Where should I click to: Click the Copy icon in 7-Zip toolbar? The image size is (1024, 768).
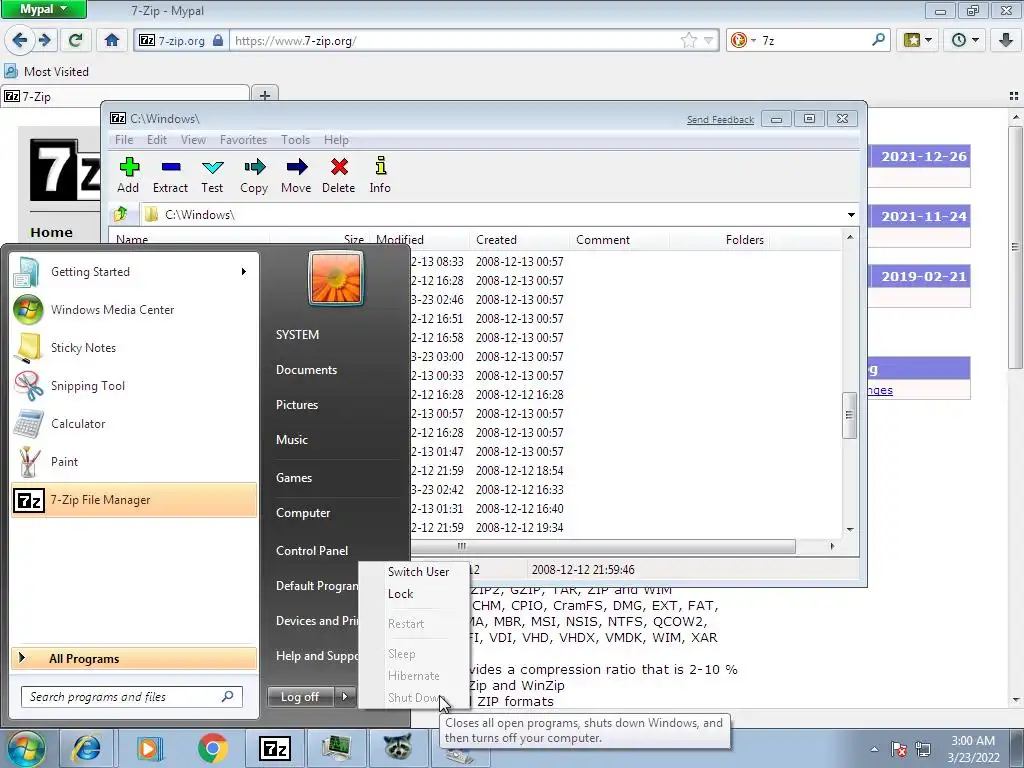tap(254, 167)
